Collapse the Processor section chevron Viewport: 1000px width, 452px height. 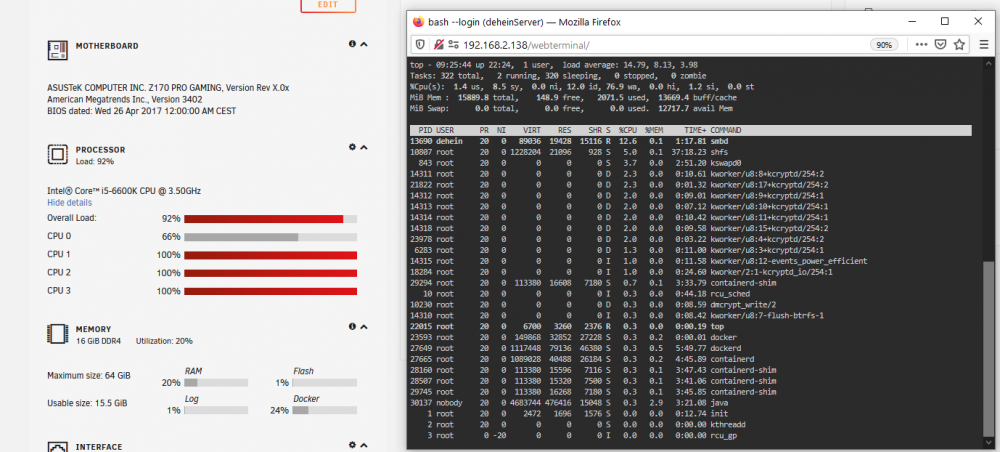tap(364, 147)
